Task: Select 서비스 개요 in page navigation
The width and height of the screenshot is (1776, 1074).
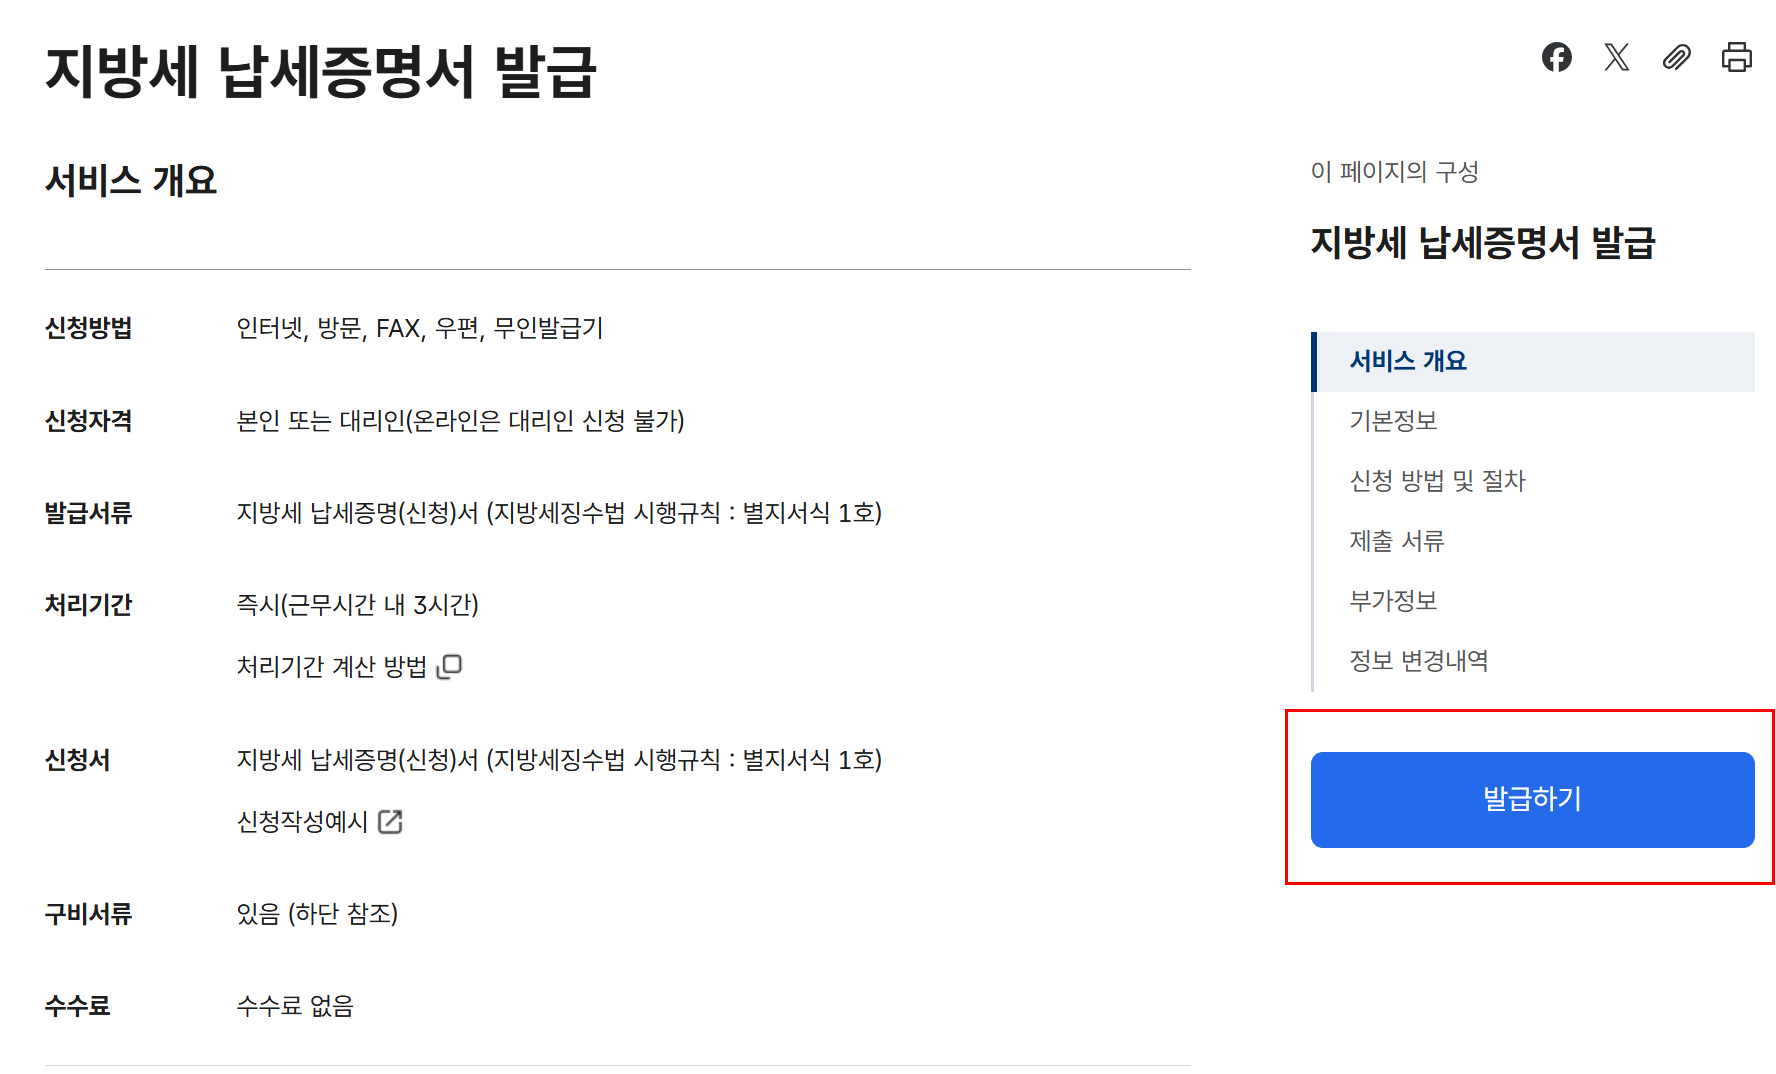Action: point(1408,361)
